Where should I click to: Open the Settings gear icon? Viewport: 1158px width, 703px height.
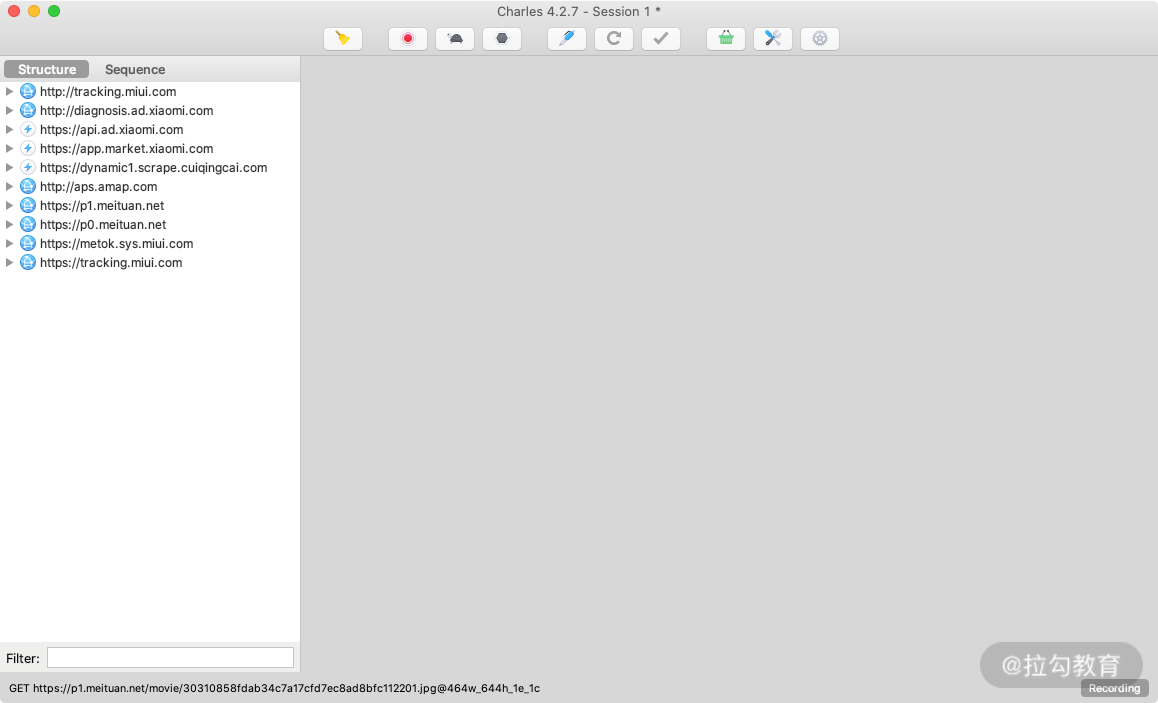[820, 38]
